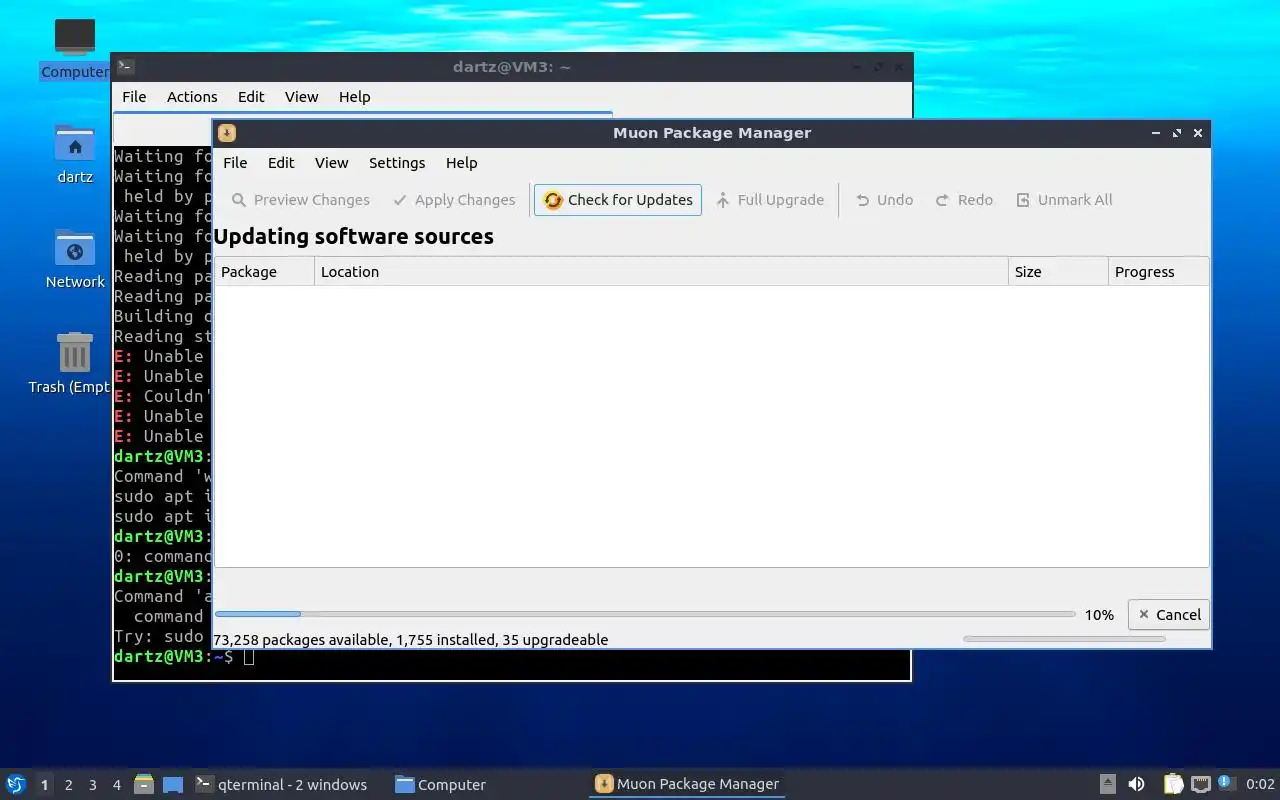1280x800 pixels.
Task: Open the terminal window's Edit menu
Action: tap(251, 97)
